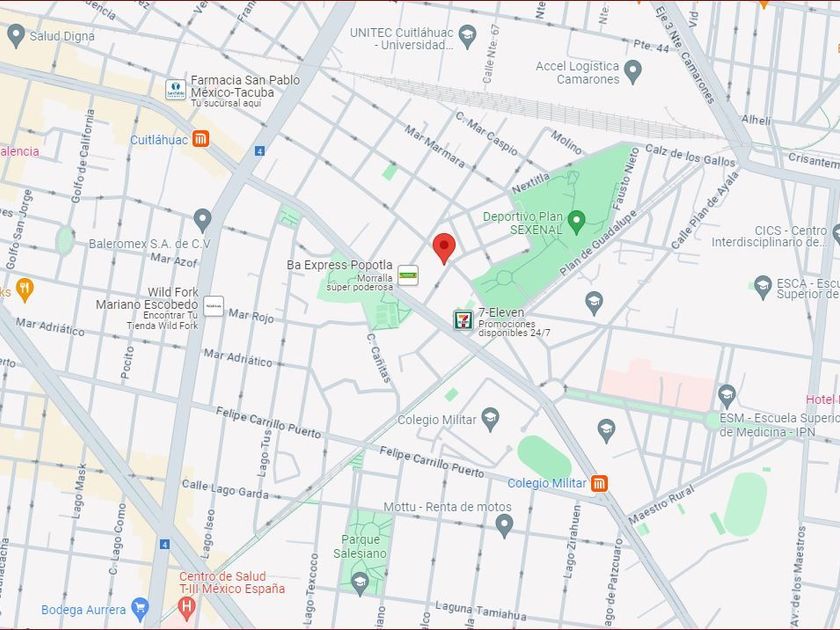Select the school pin beside Plan de Guadalupe
Image resolution: width=840 pixels, height=630 pixels.
[x=594, y=303]
